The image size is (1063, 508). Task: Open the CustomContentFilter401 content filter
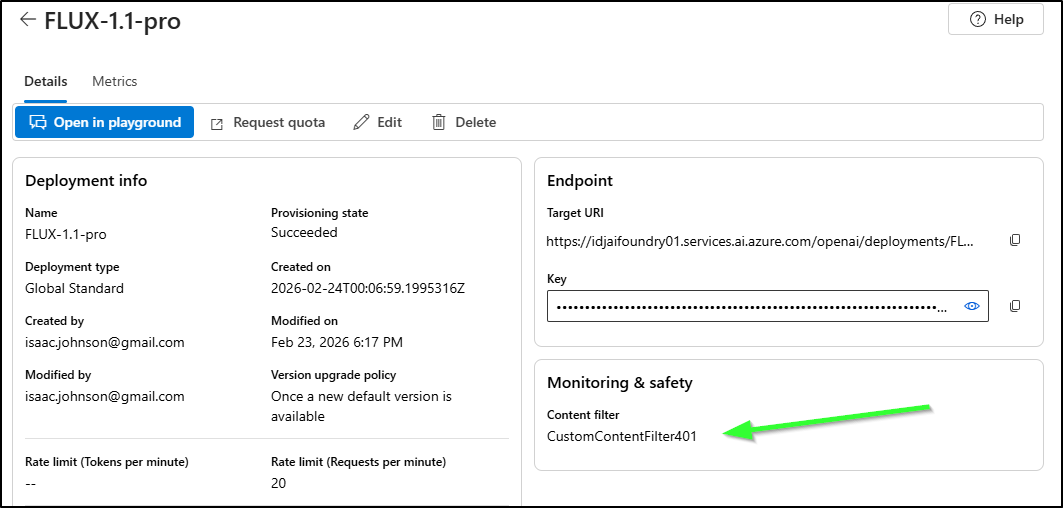point(621,436)
